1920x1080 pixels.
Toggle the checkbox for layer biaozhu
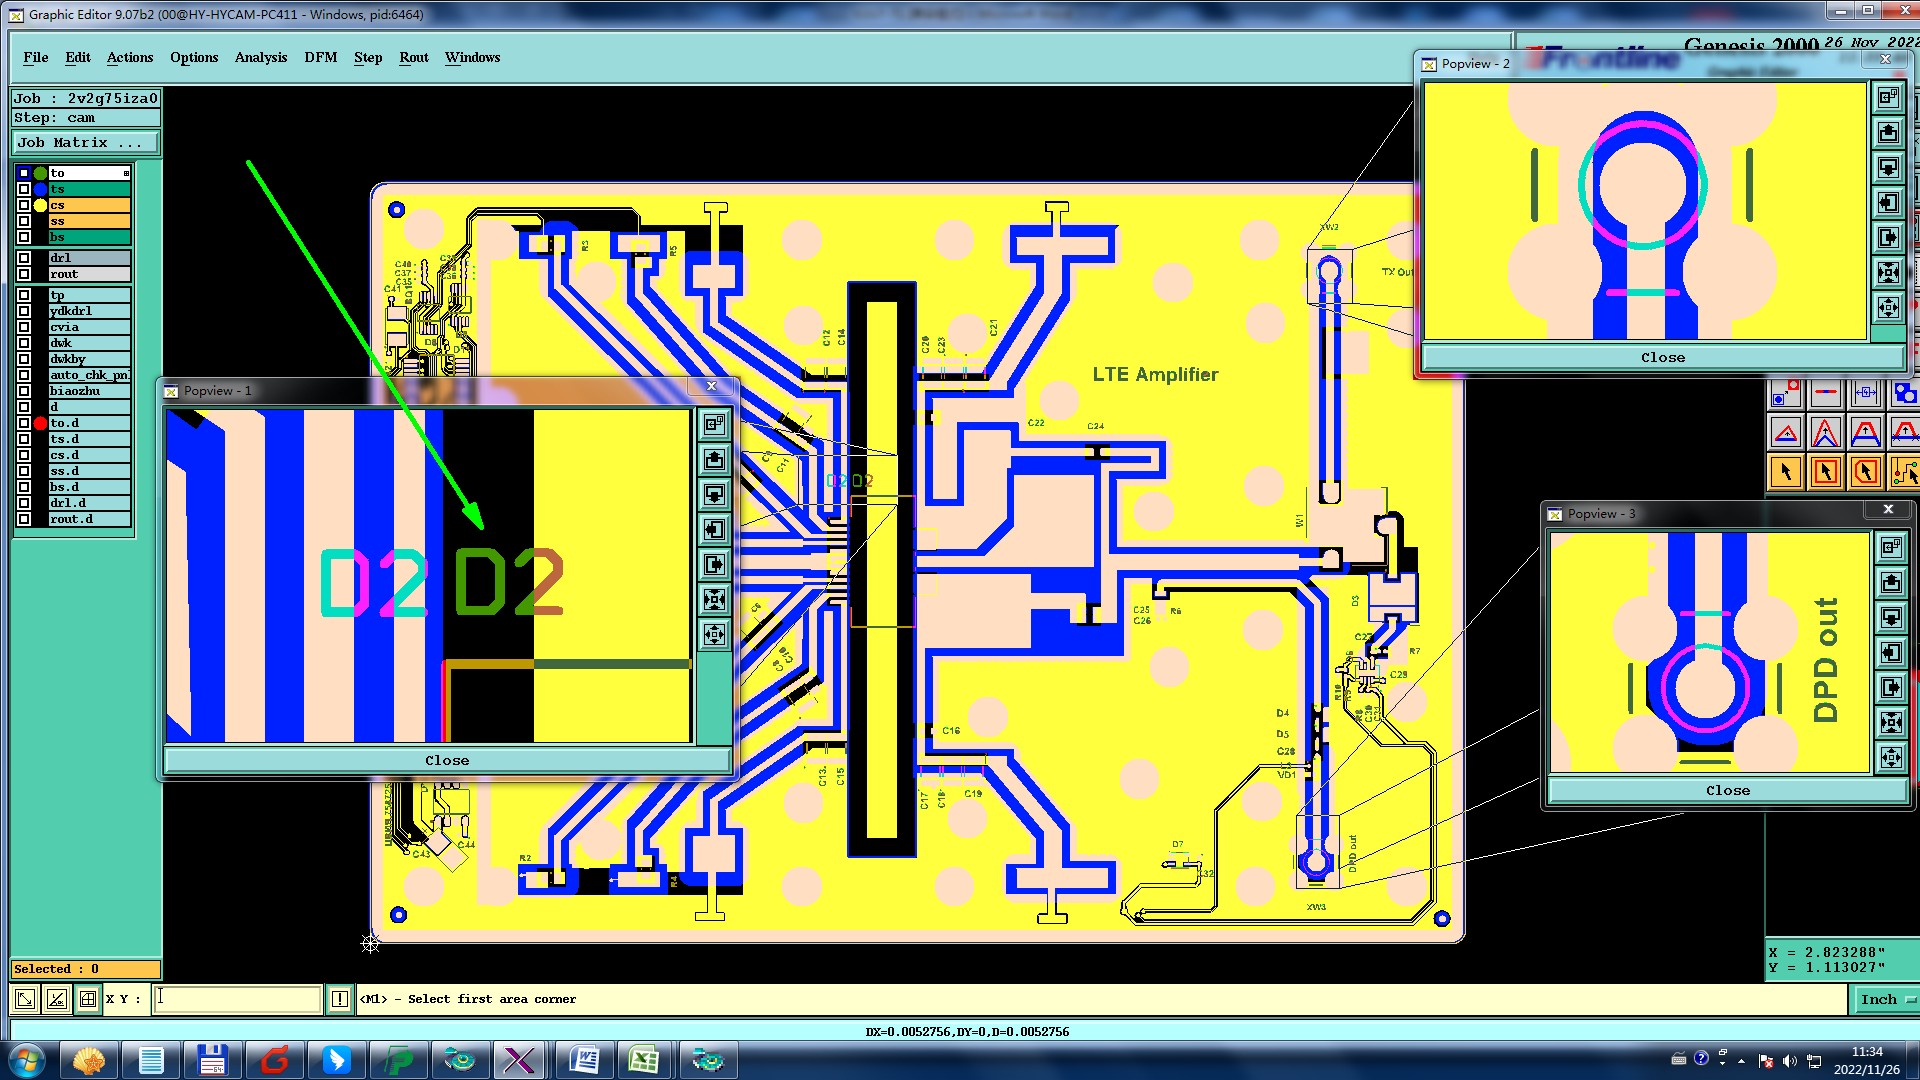point(24,391)
